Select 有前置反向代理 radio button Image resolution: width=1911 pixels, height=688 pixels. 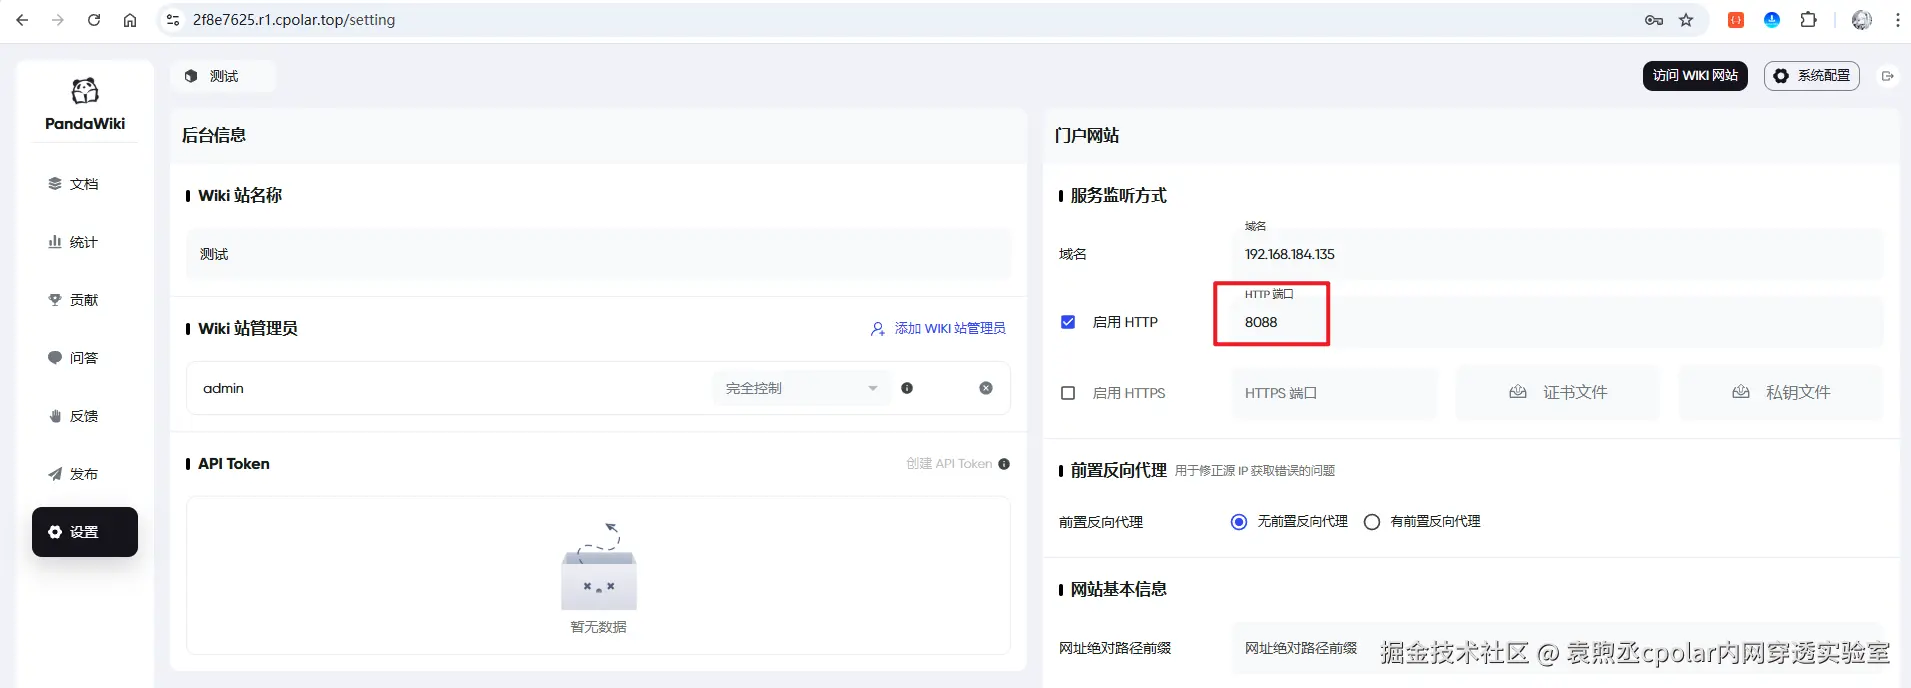click(1372, 522)
